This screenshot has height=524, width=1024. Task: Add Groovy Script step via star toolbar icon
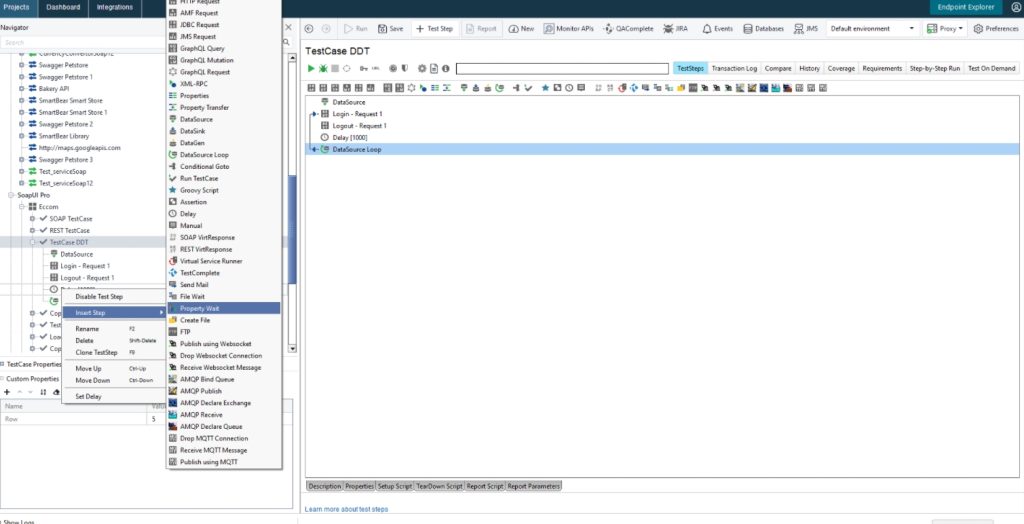545,88
